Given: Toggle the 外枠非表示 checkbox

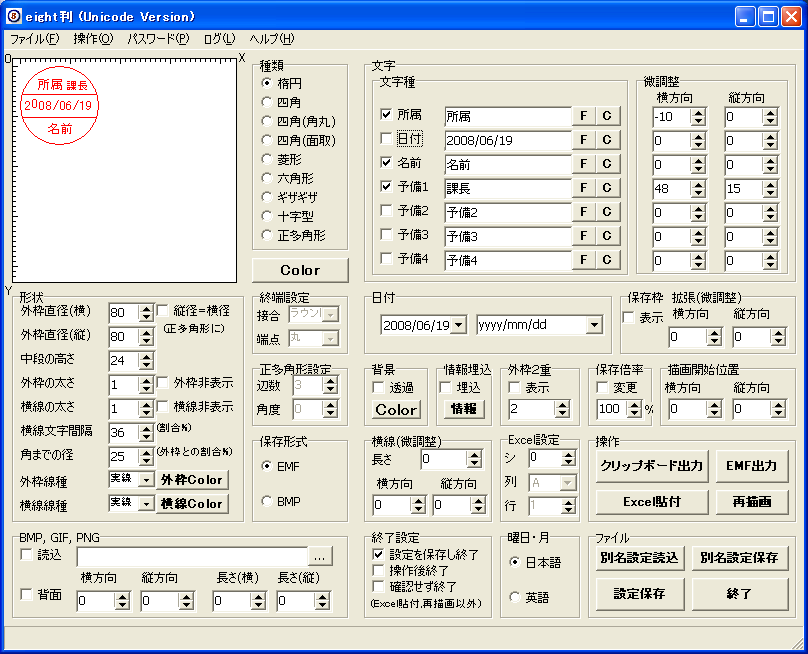Looking at the screenshot, I should tap(162, 382).
